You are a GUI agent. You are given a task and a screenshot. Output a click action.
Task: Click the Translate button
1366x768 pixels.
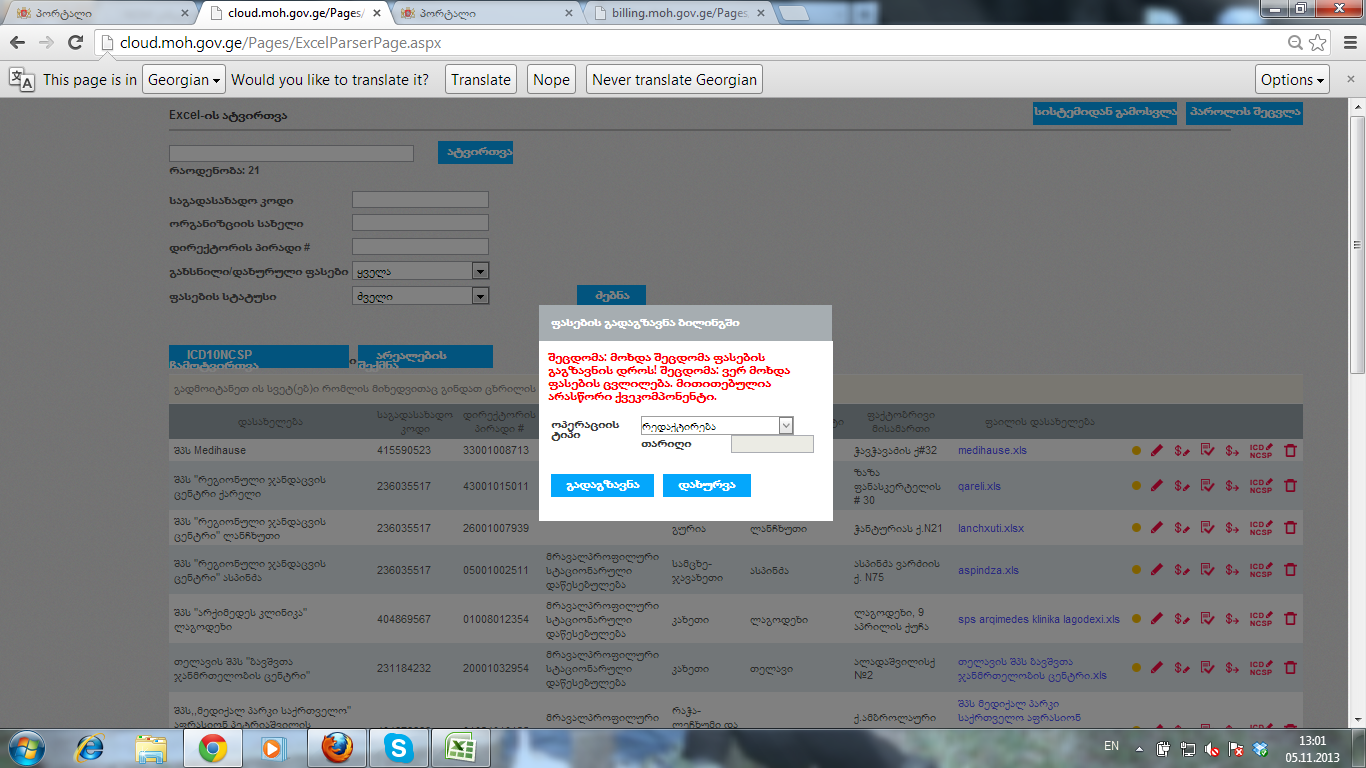(480, 80)
